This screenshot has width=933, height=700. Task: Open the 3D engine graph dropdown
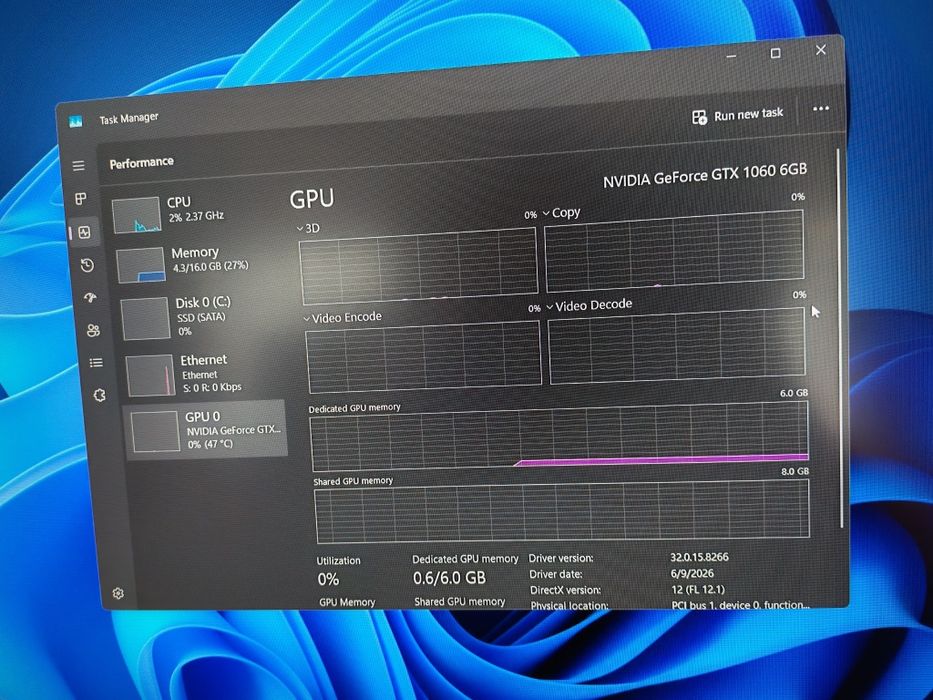pyautogui.click(x=300, y=229)
